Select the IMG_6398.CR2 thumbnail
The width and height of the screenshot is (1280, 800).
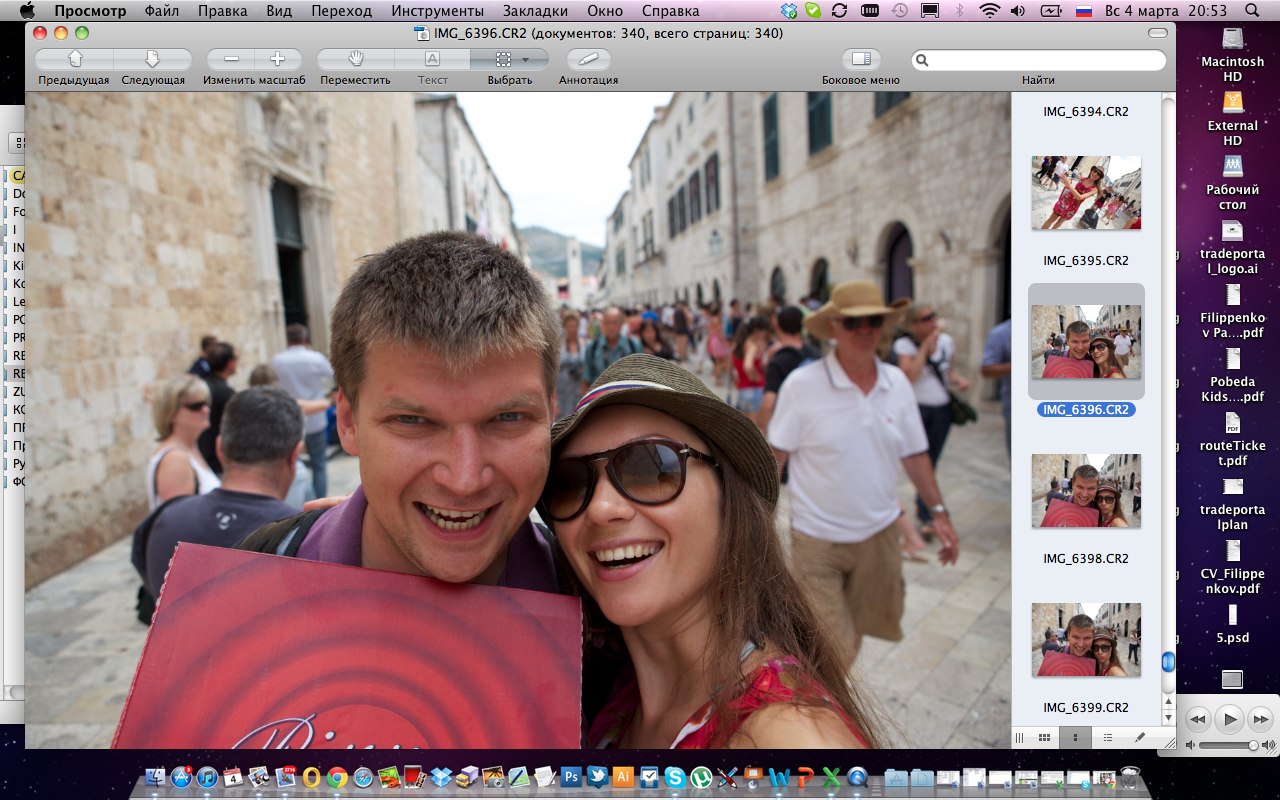1086,491
